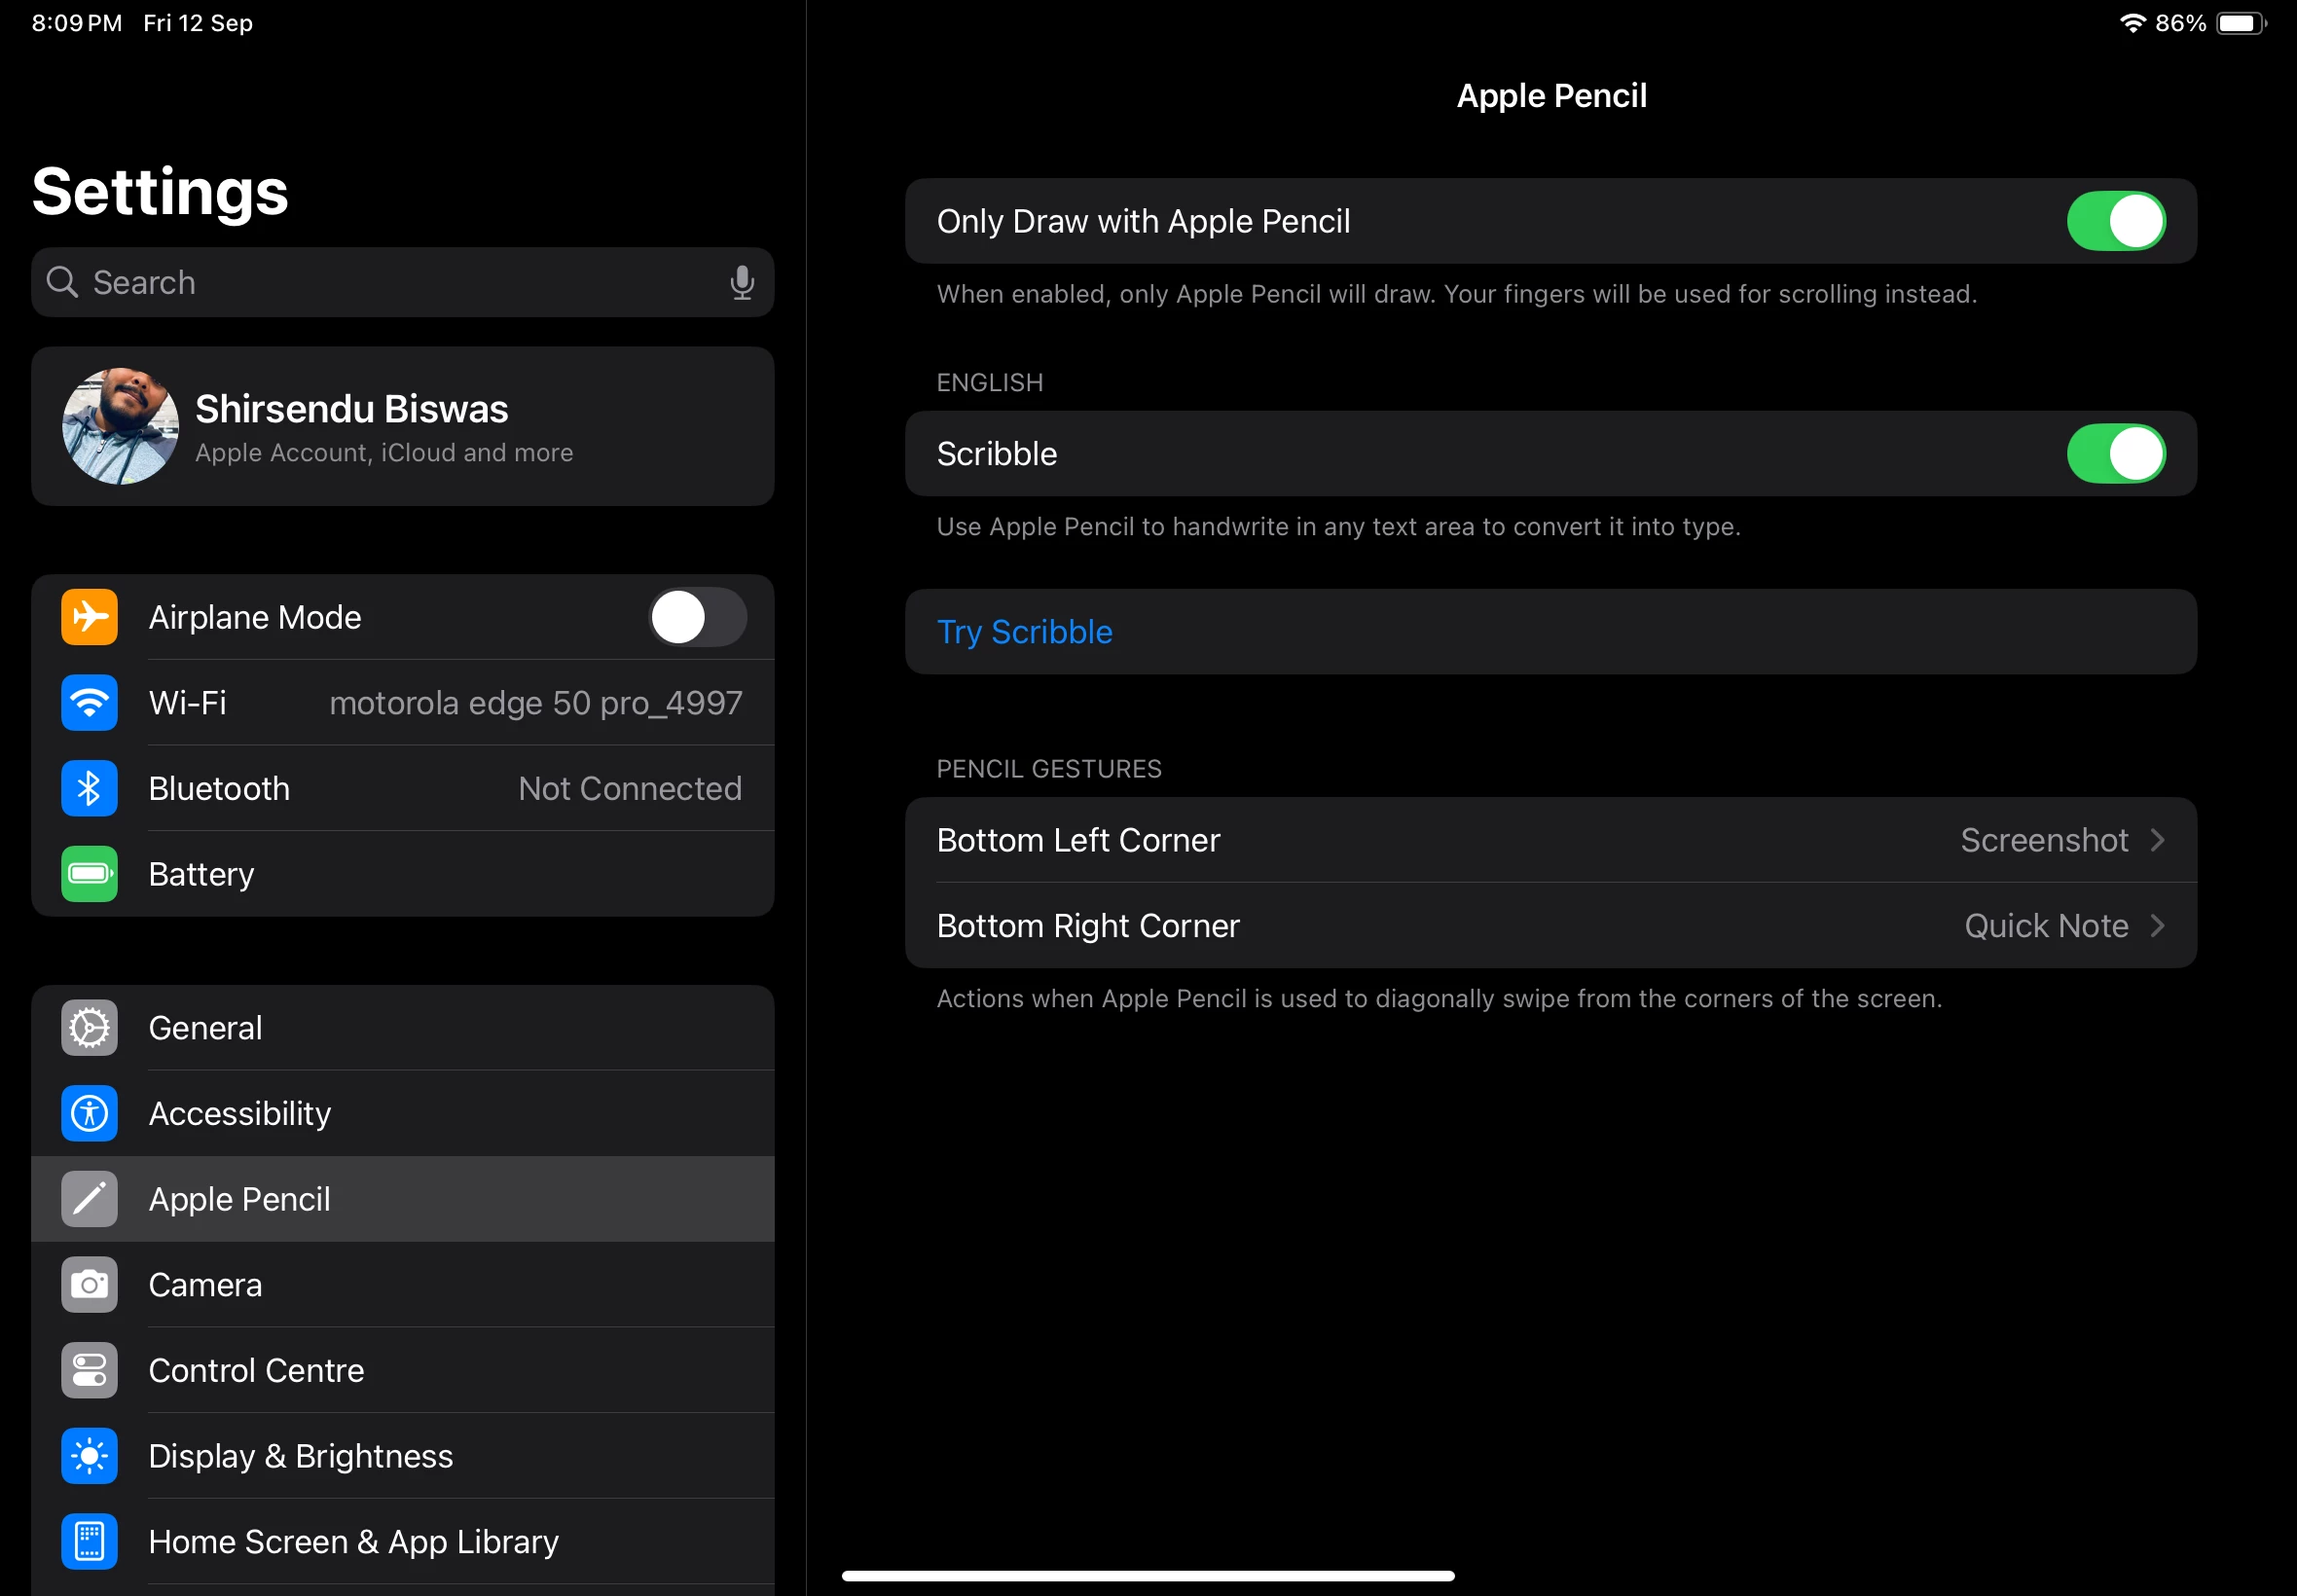Image resolution: width=2297 pixels, height=1596 pixels.
Task: Open the blue Wi-Fi icon
Action: coord(89,703)
